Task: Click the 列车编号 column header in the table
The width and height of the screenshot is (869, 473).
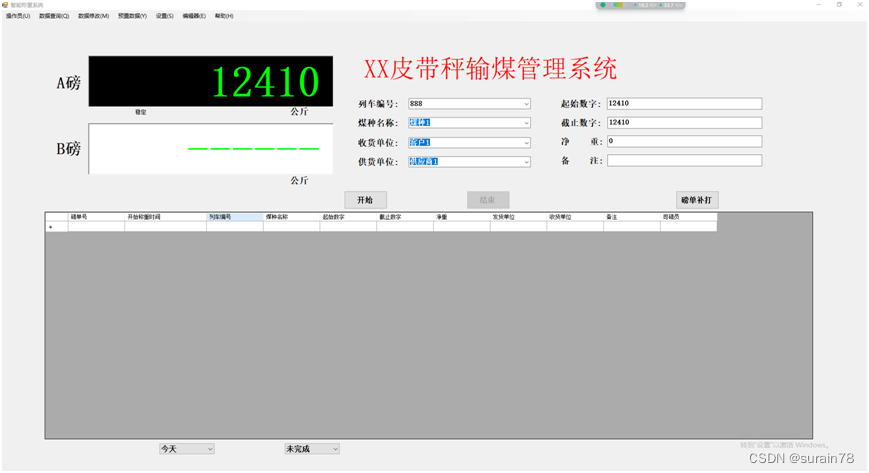Action: (235, 217)
